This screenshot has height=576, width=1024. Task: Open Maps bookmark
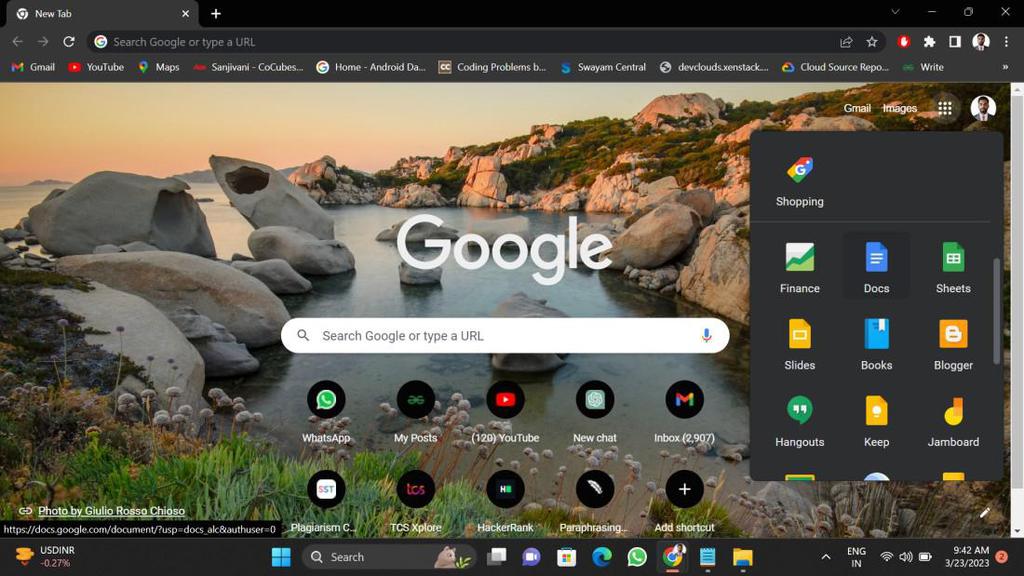point(159,67)
